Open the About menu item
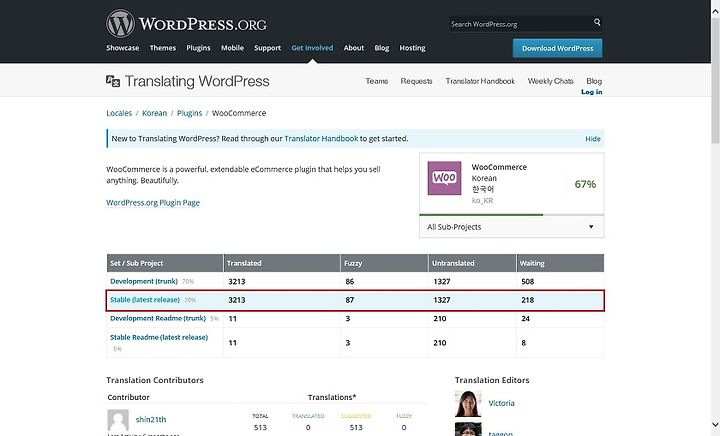The width and height of the screenshot is (720, 436). tap(354, 48)
